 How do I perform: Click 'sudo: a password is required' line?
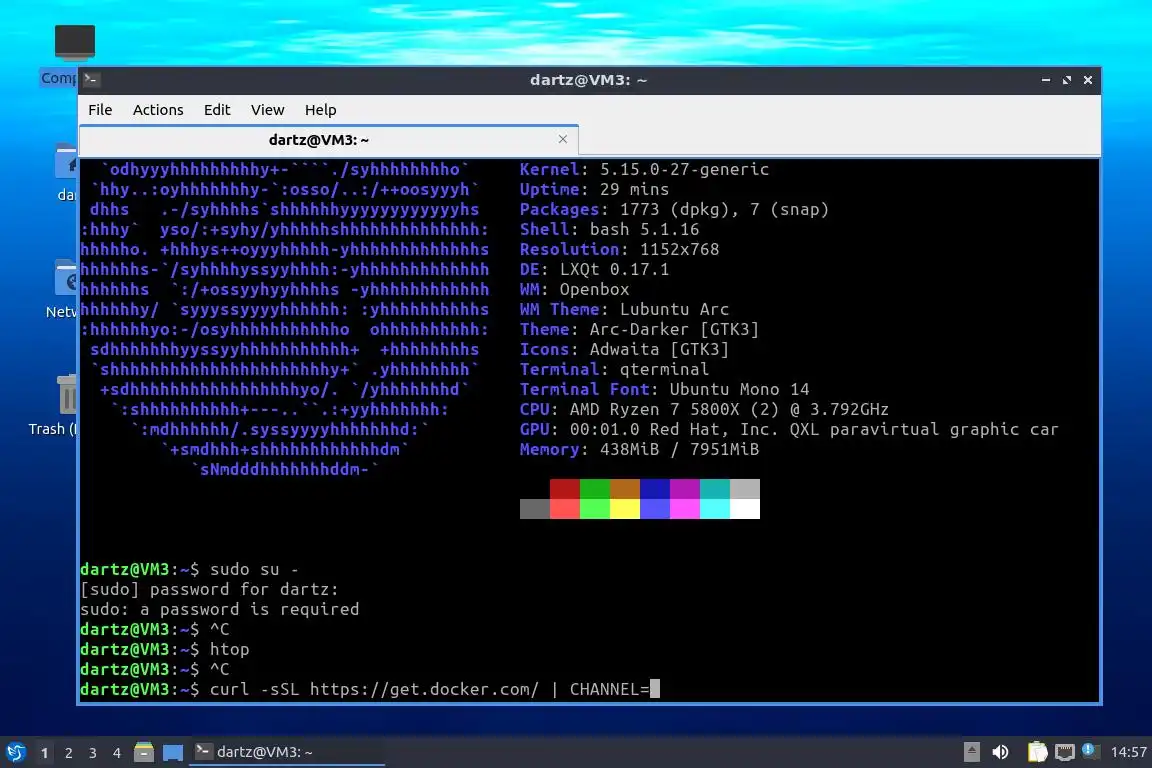pos(220,609)
